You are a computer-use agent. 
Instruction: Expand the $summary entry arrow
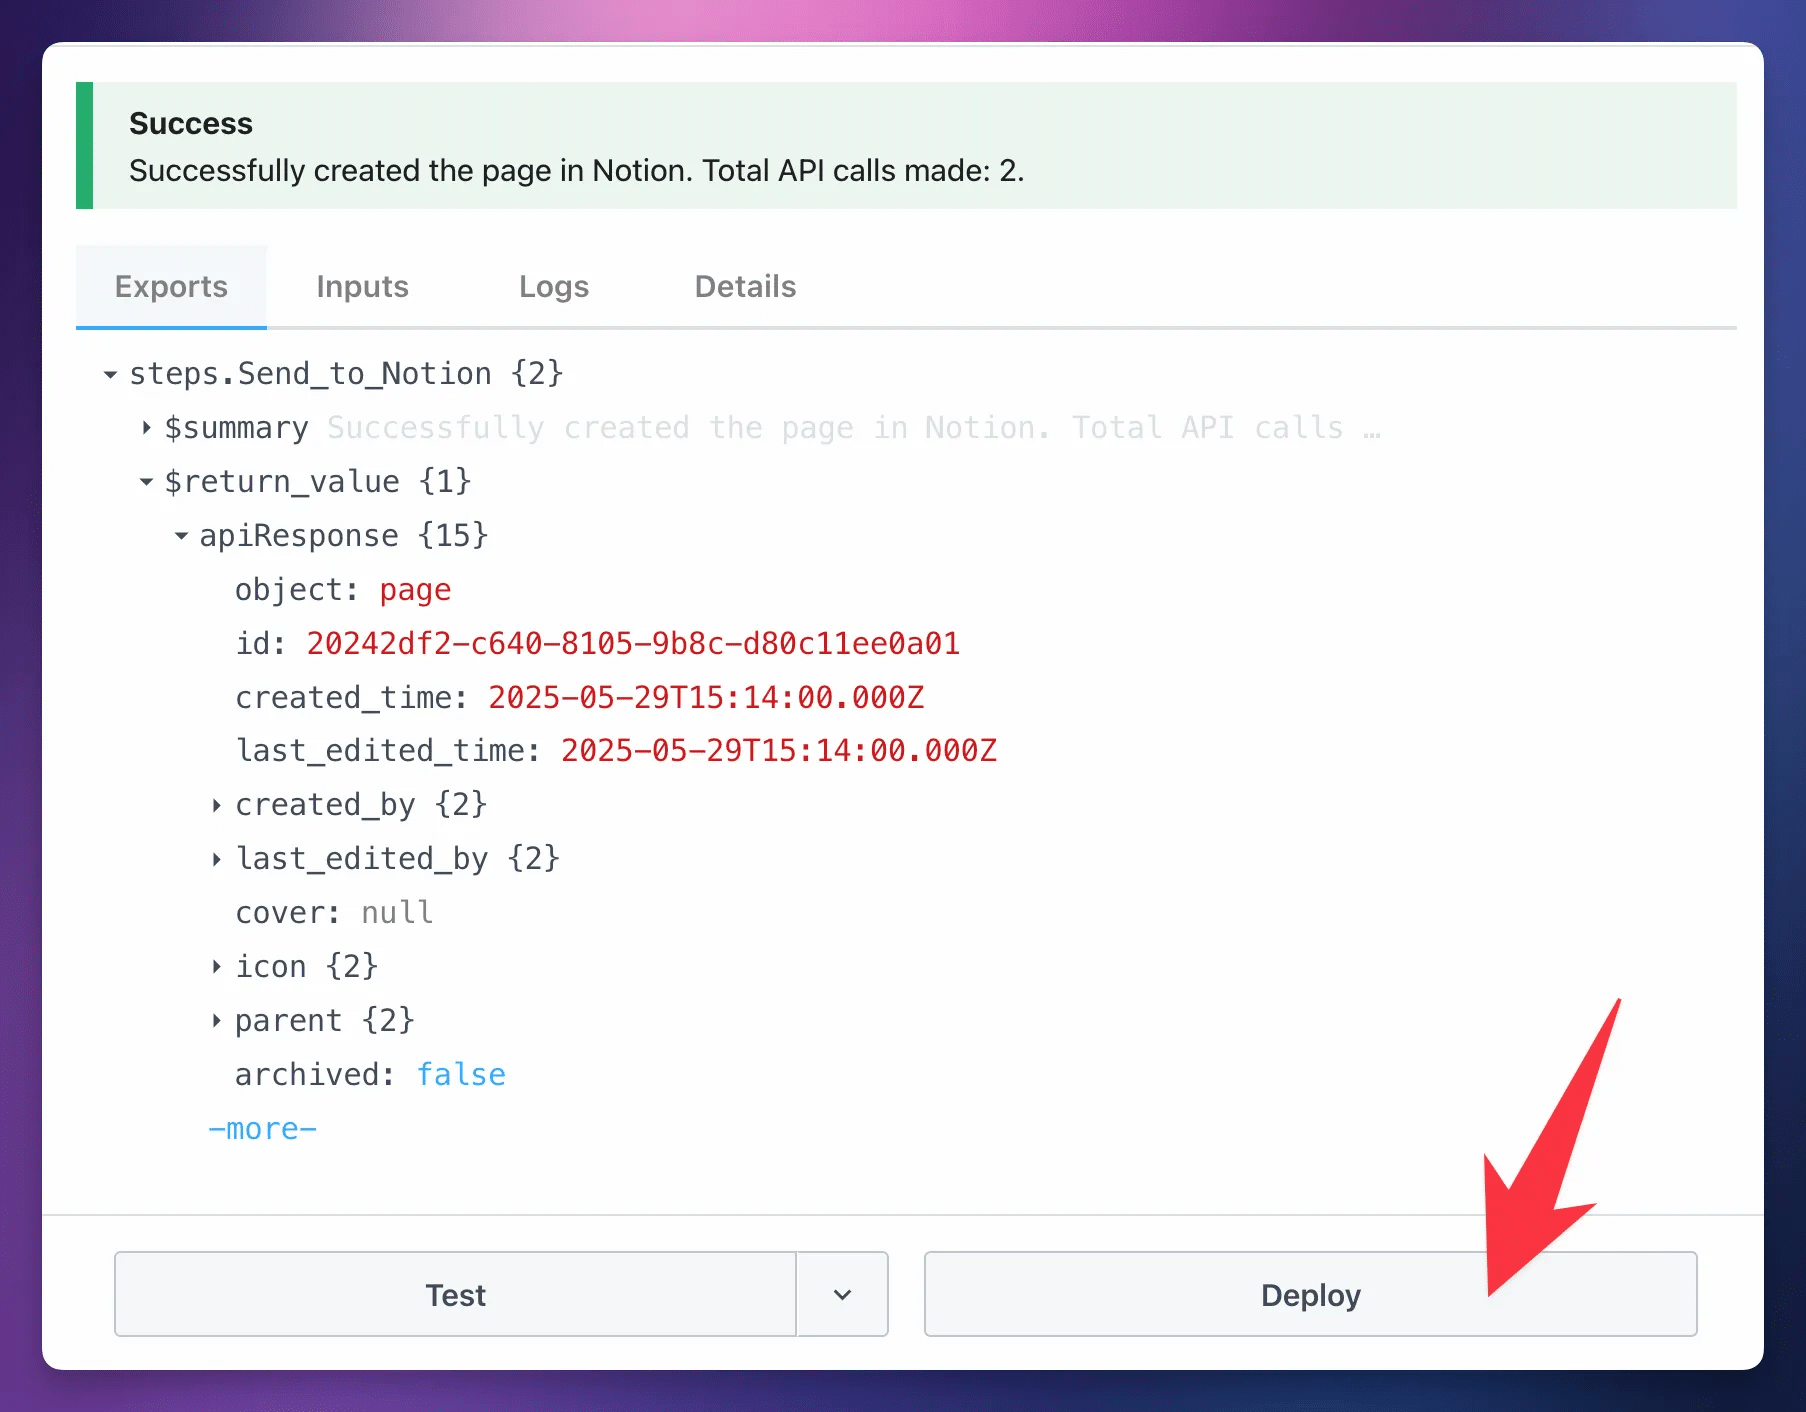pos(146,428)
